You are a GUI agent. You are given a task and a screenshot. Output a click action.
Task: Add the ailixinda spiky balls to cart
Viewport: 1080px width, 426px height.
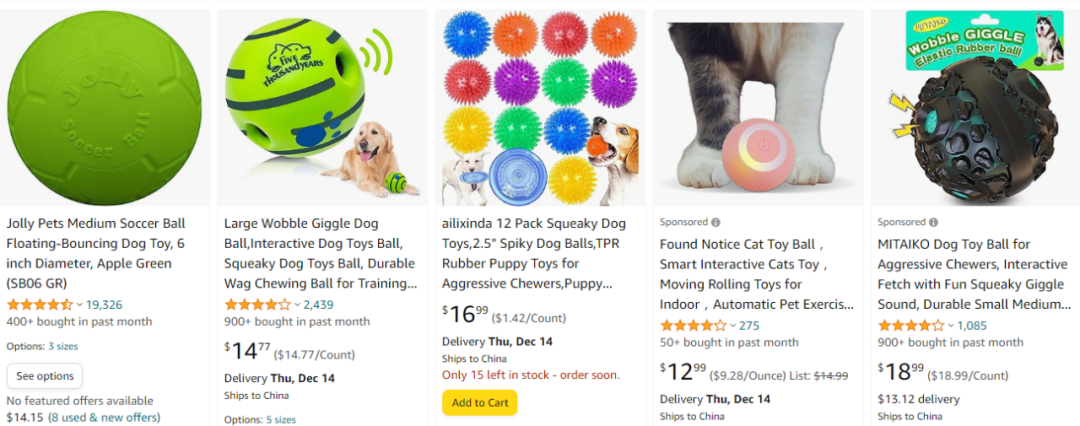480,403
